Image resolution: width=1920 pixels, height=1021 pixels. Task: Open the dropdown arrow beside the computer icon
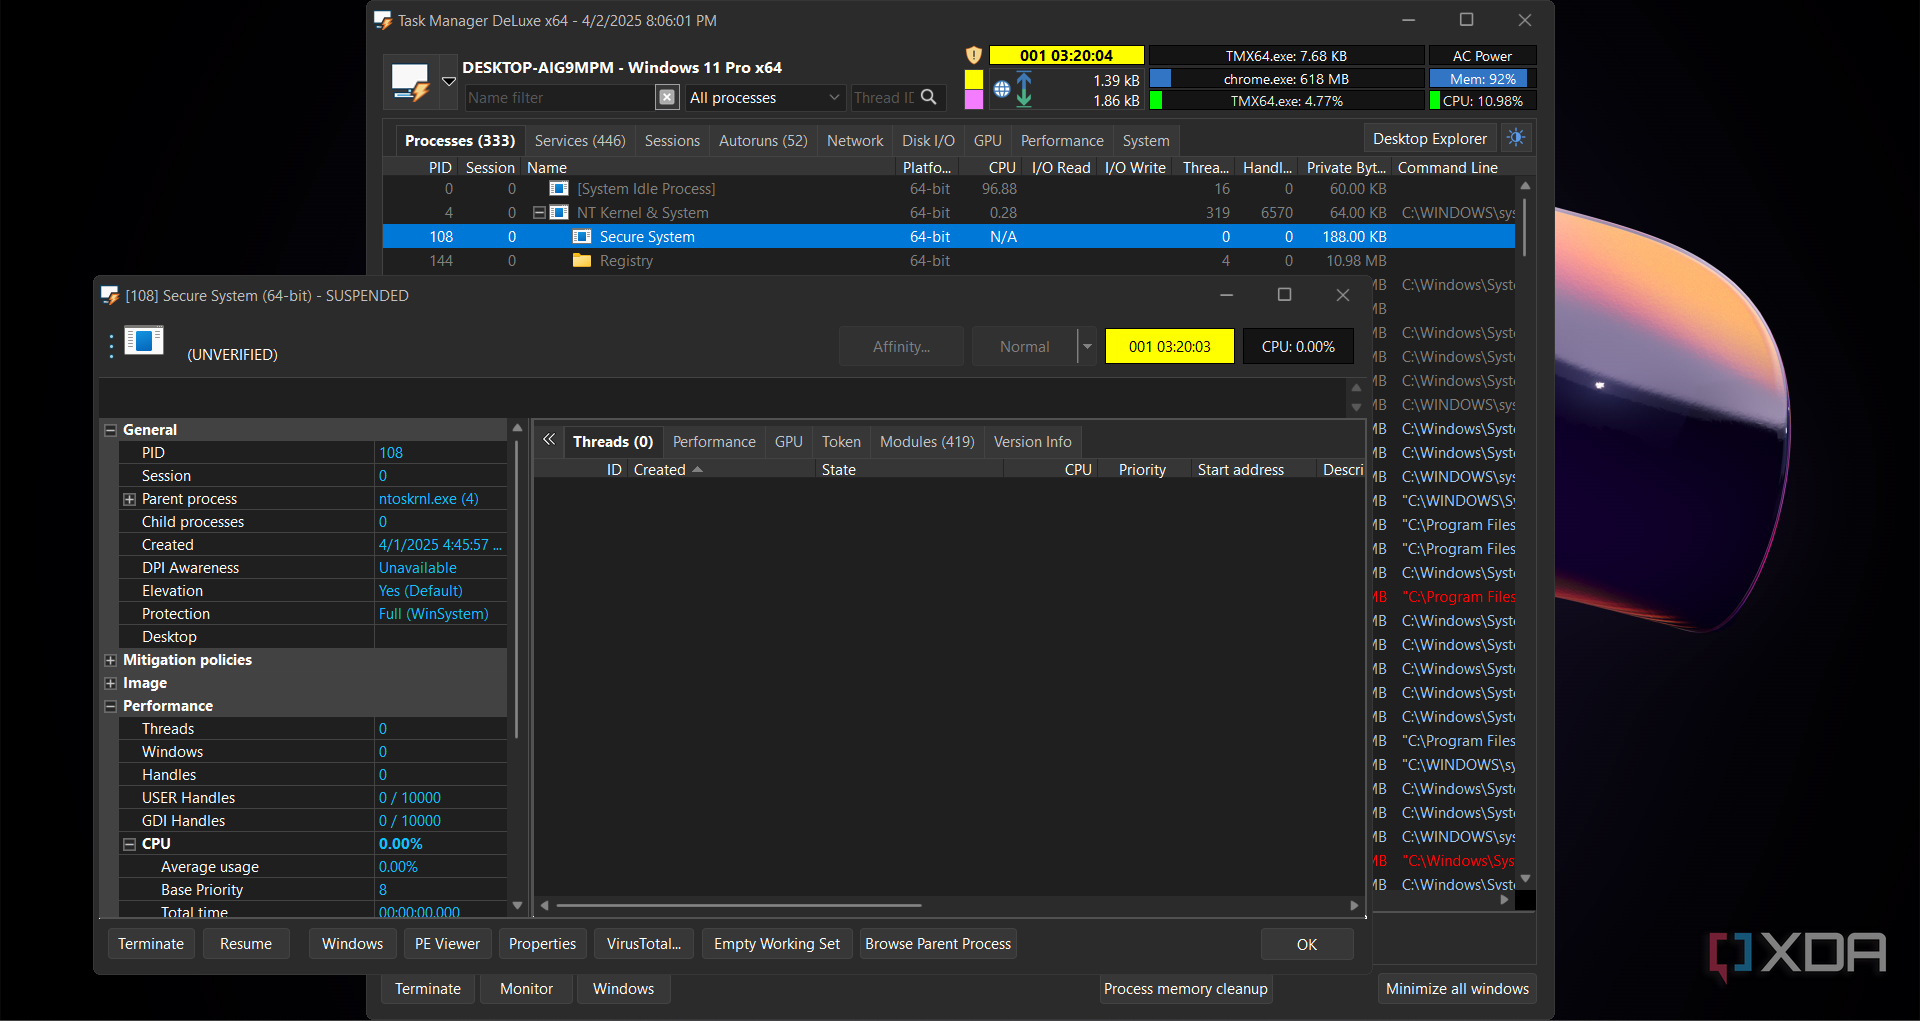pyautogui.click(x=449, y=82)
